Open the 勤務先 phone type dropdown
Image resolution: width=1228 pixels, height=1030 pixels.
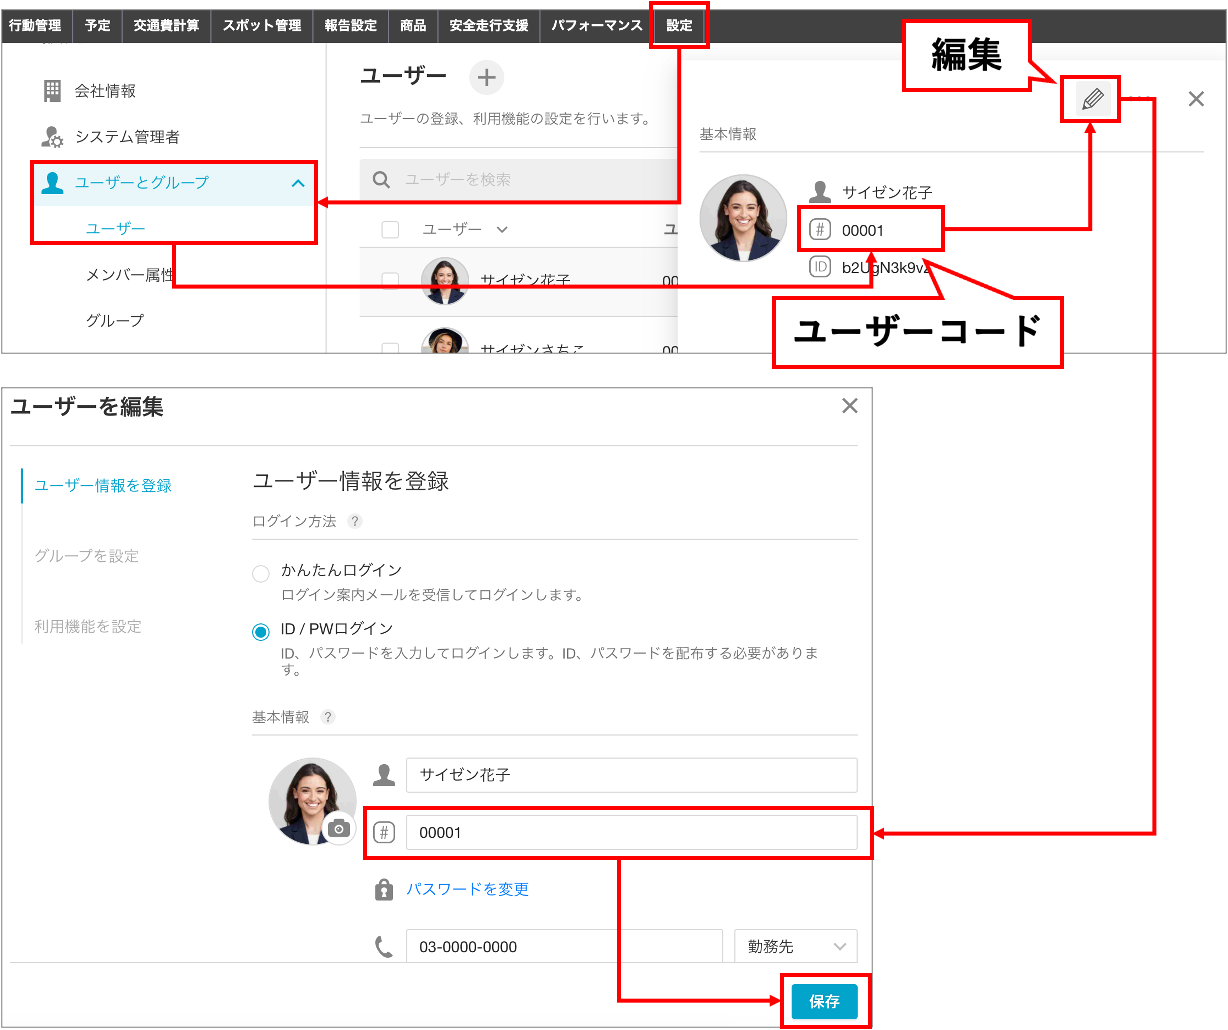click(795, 946)
